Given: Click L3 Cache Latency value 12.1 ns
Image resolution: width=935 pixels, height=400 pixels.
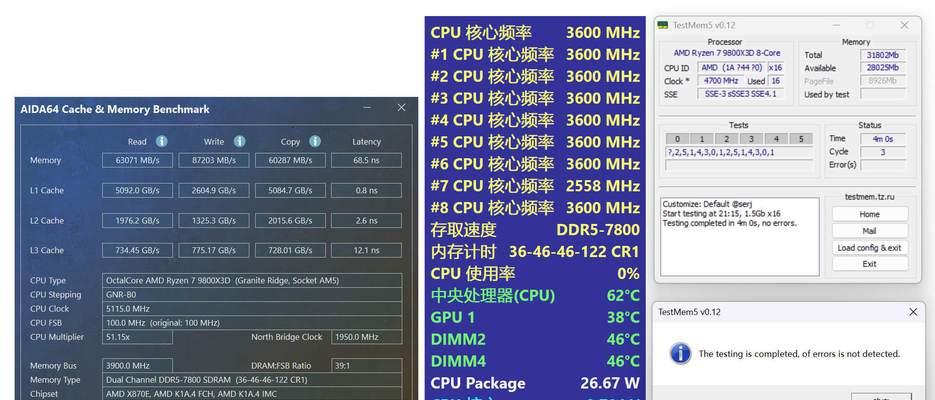Looking at the screenshot, I should point(366,250).
